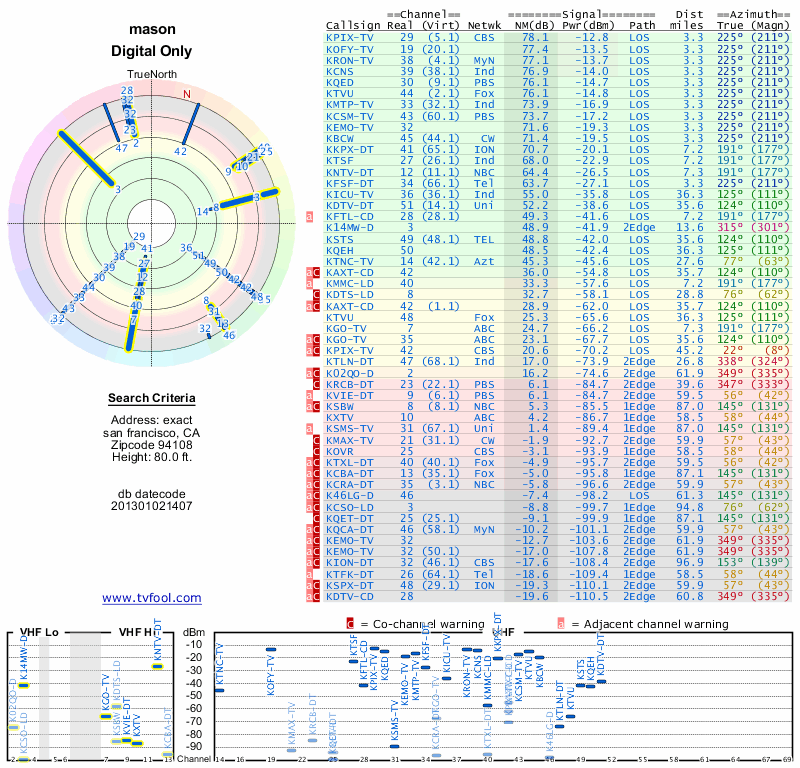Open the KMMC-LD callsign link

(349, 283)
